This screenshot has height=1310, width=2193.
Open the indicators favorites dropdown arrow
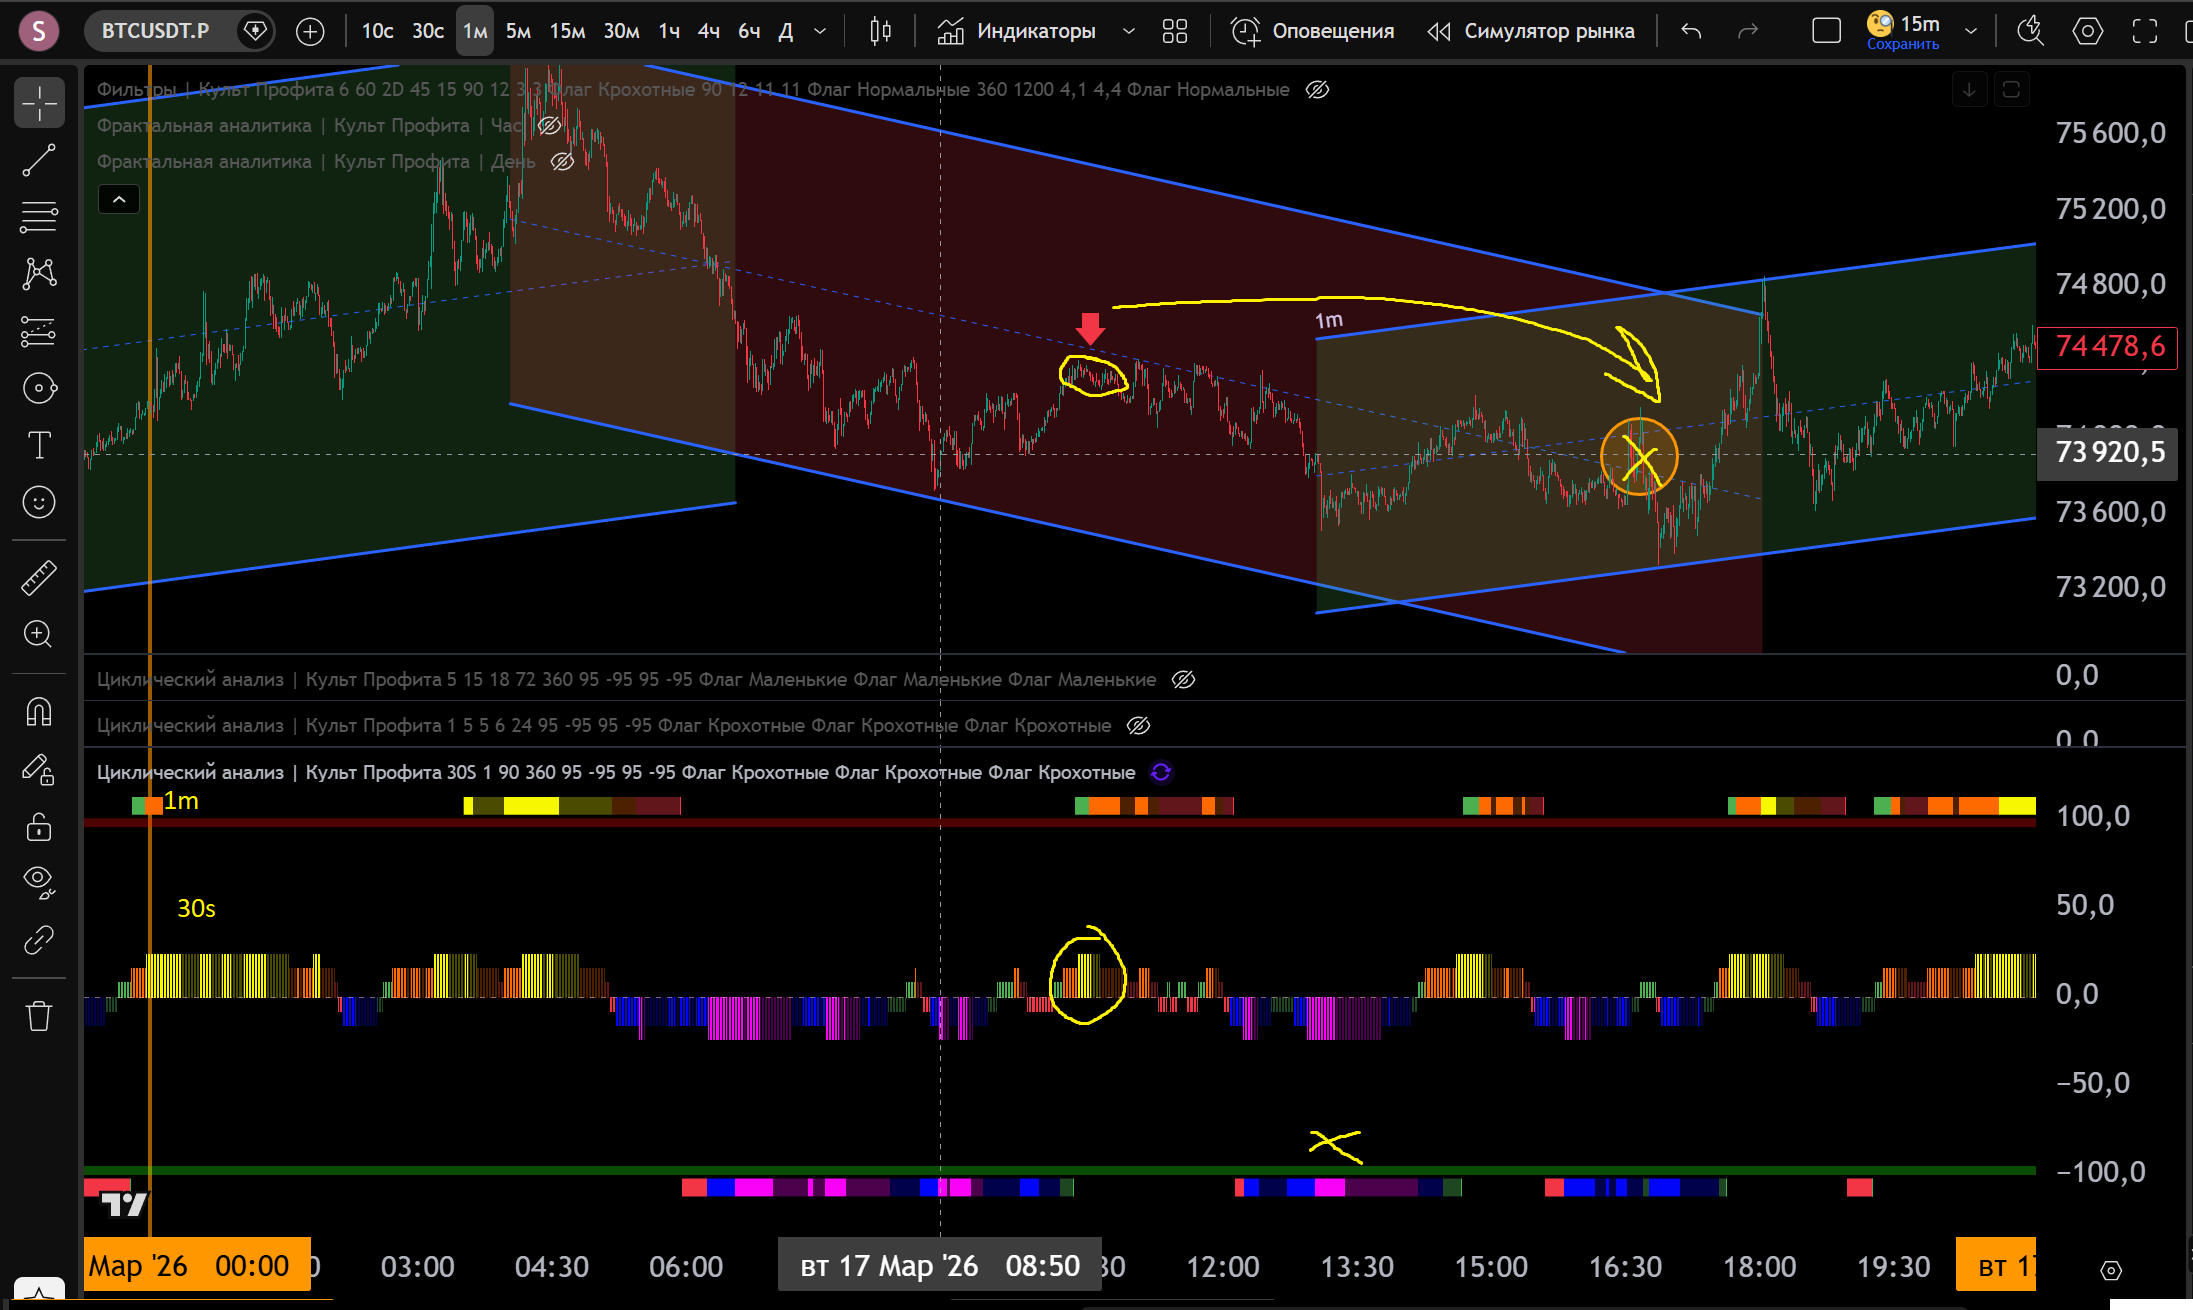(x=1129, y=31)
